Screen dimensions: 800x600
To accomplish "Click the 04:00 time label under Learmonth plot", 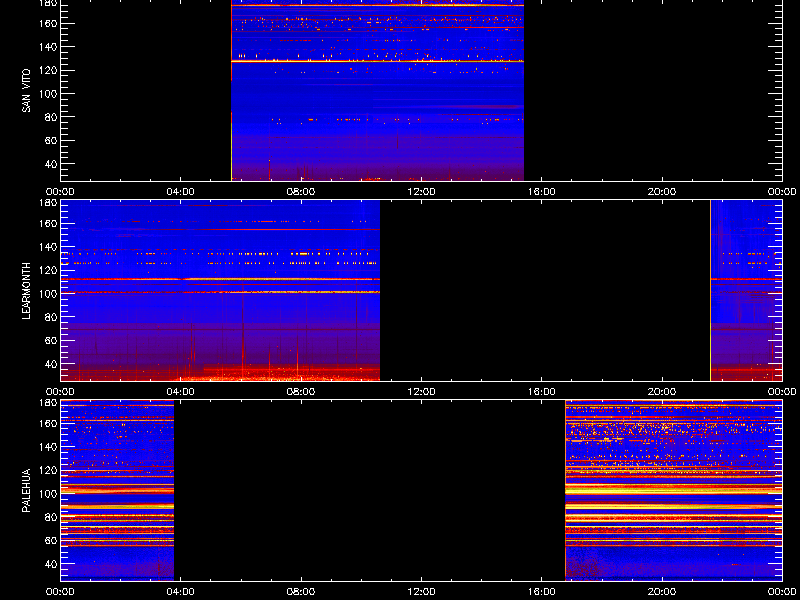I will pyautogui.click(x=181, y=392).
